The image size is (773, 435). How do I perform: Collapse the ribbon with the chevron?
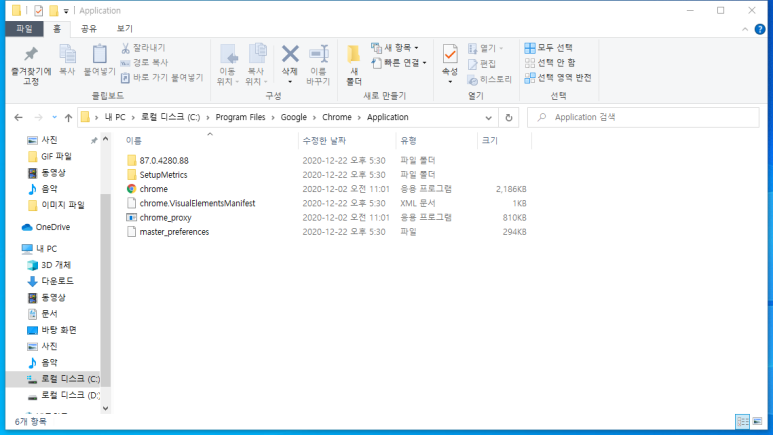745,30
